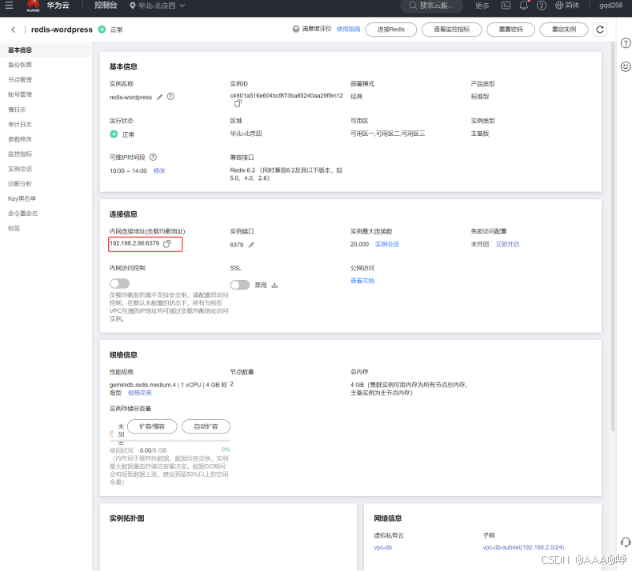Toggle the 内网访问控制 switch
This screenshot has height=571, width=632.
[120, 284]
